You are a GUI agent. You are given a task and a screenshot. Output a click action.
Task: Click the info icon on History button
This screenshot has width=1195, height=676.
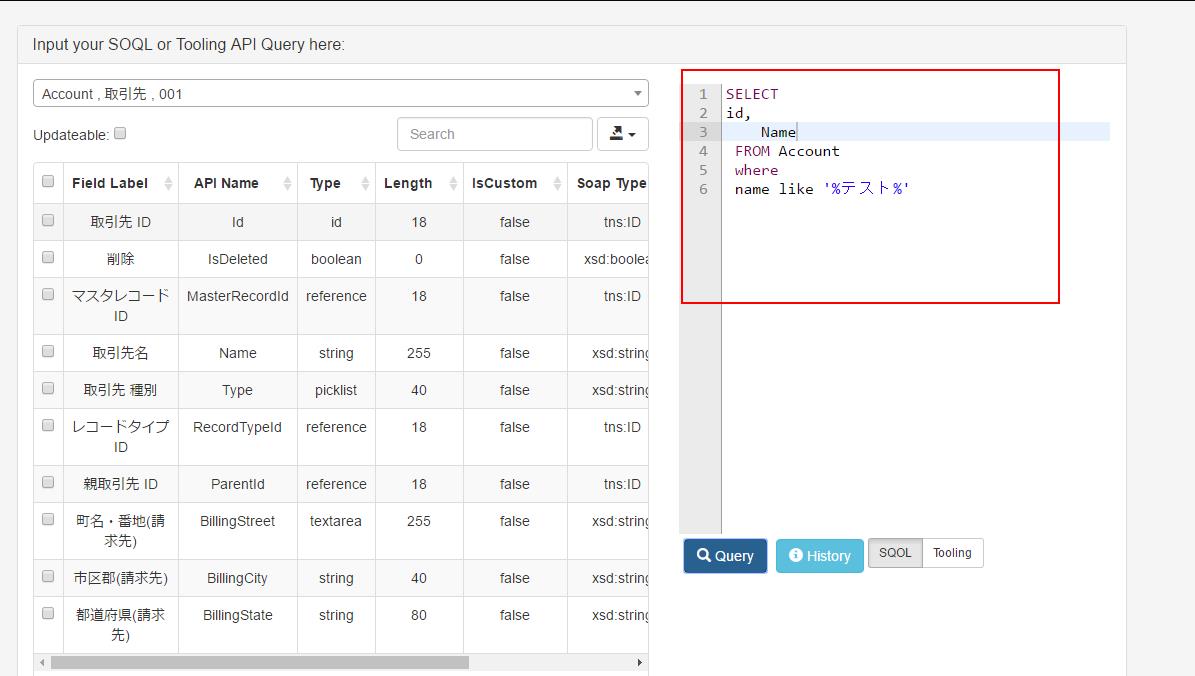pyautogui.click(x=796, y=555)
